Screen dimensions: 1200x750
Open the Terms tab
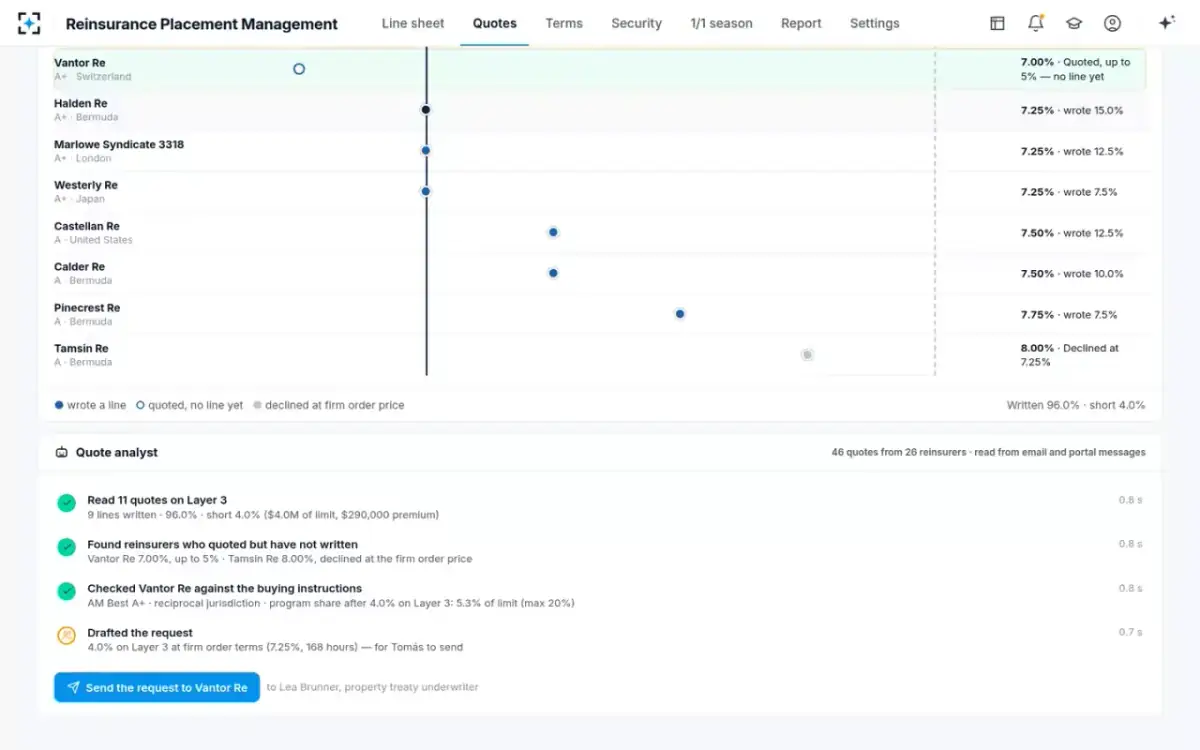pyautogui.click(x=564, y=23)
